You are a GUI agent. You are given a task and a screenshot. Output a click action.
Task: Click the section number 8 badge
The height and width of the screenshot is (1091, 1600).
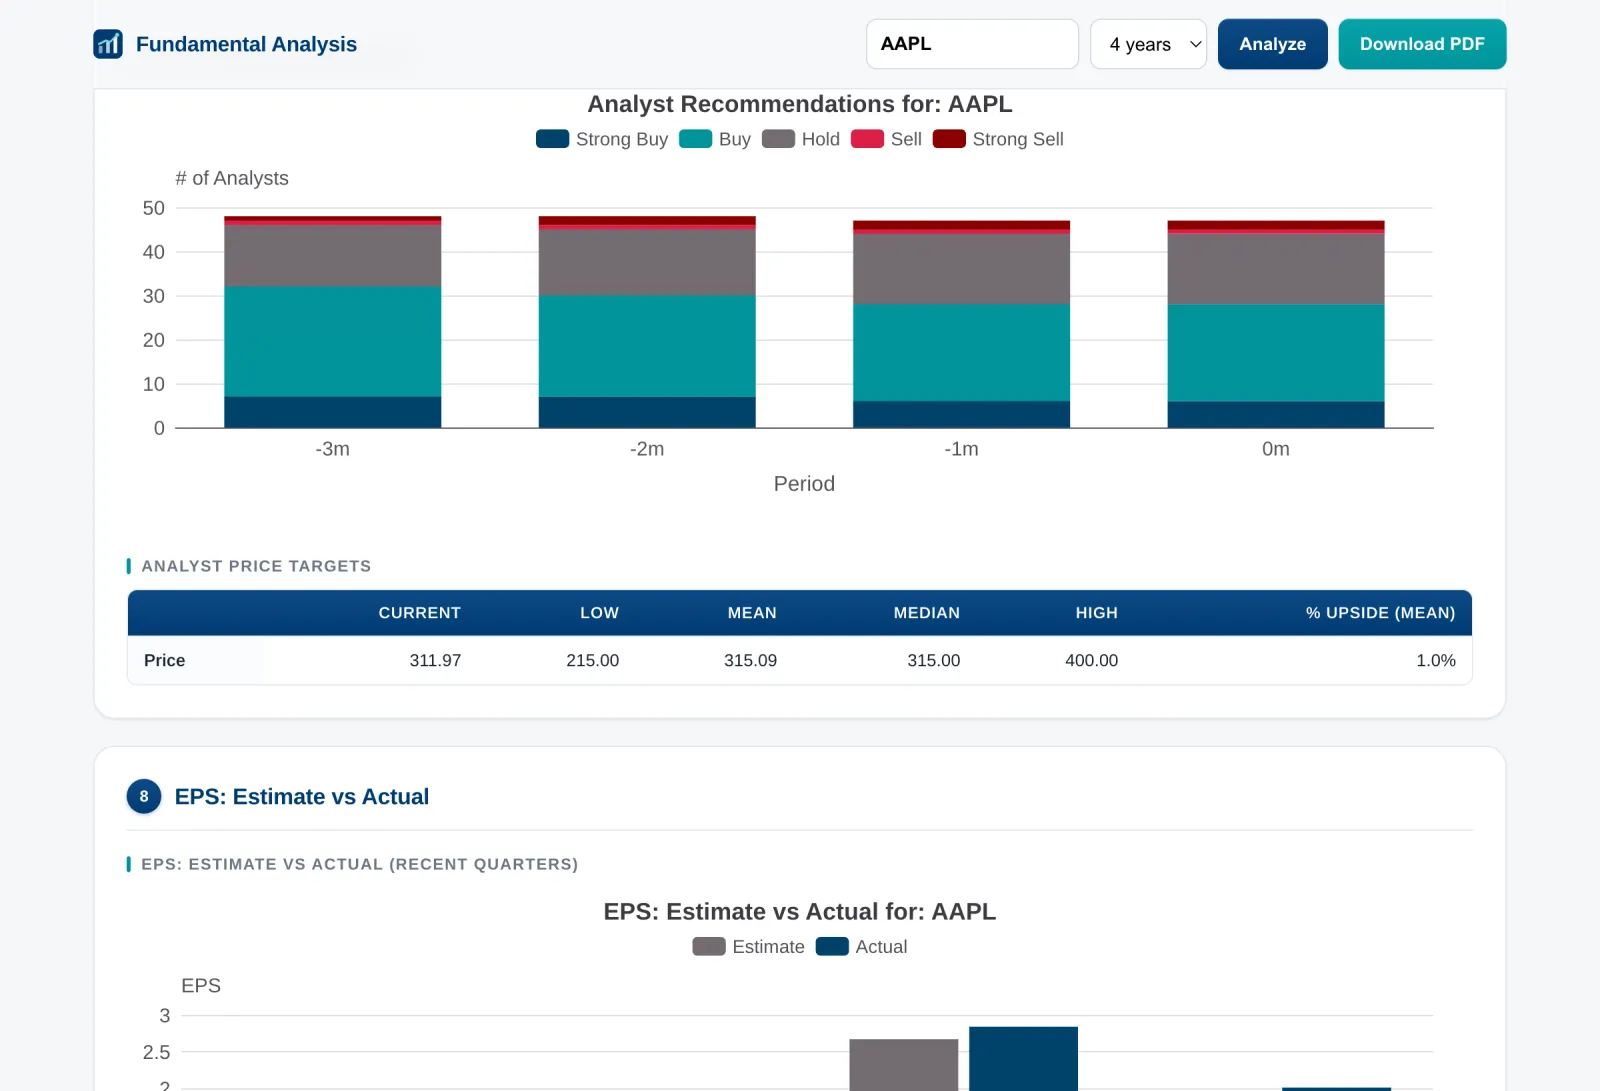(144, 796)
